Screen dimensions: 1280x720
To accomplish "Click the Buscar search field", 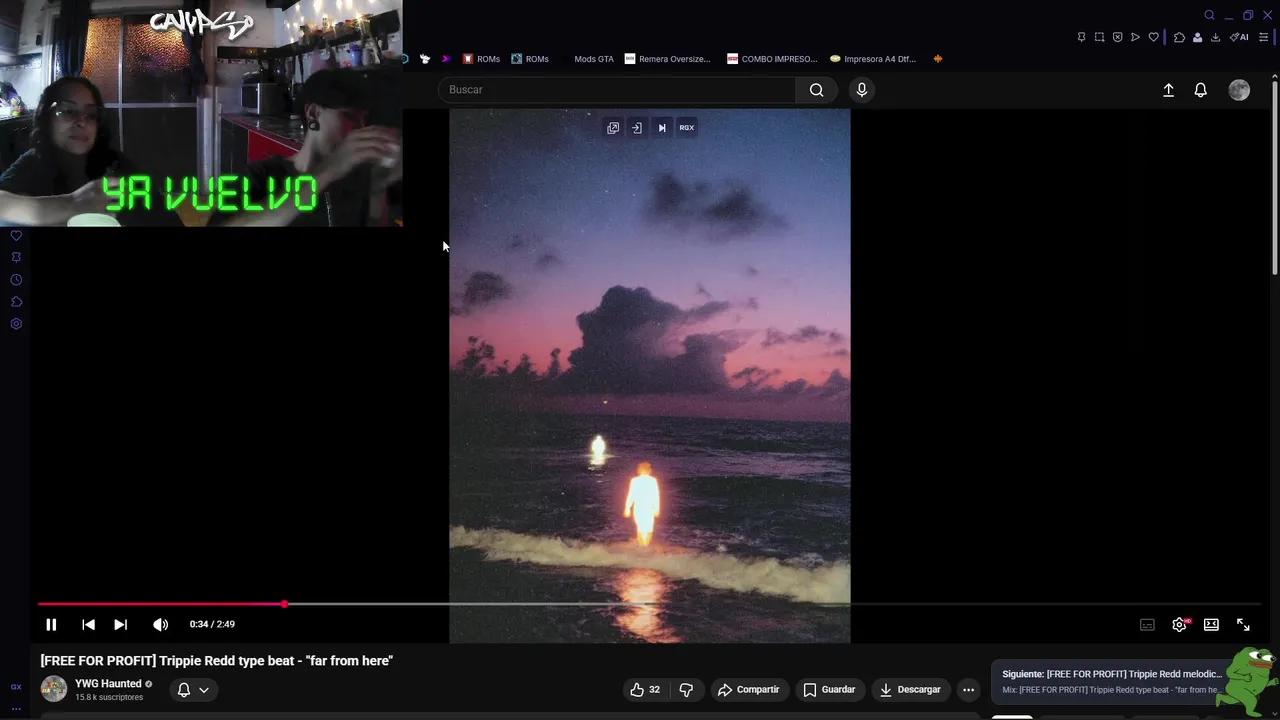I will 617,90.
